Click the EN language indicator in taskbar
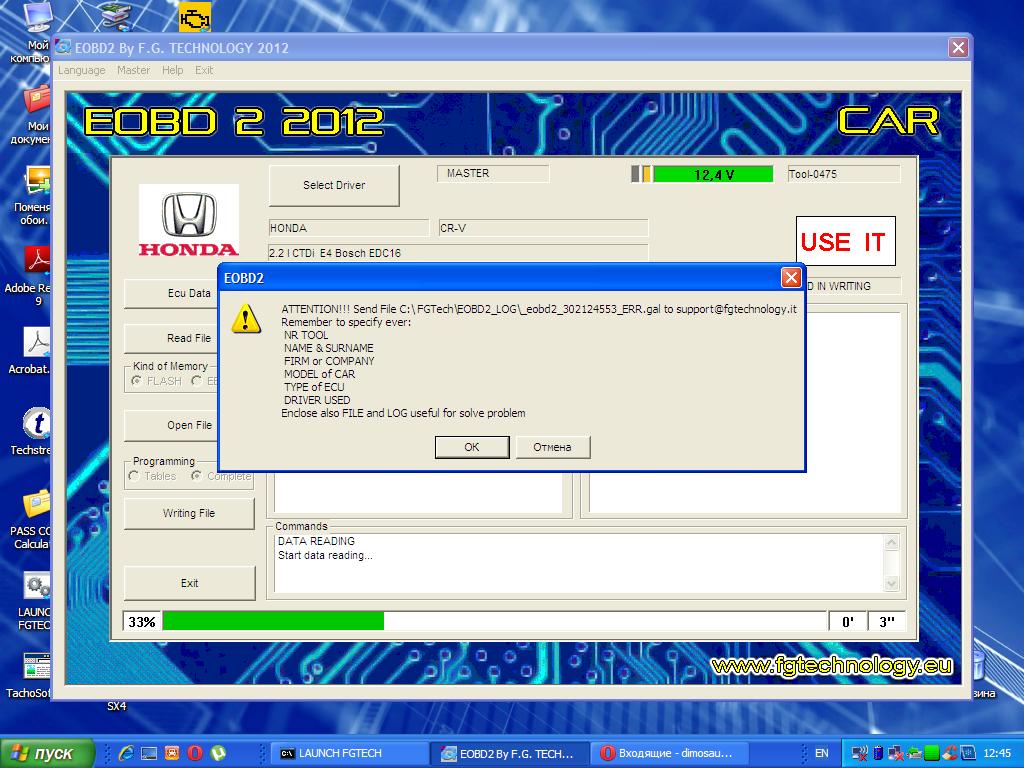Viewport: 1024px width, 768px height. click(x=822, y=753)
